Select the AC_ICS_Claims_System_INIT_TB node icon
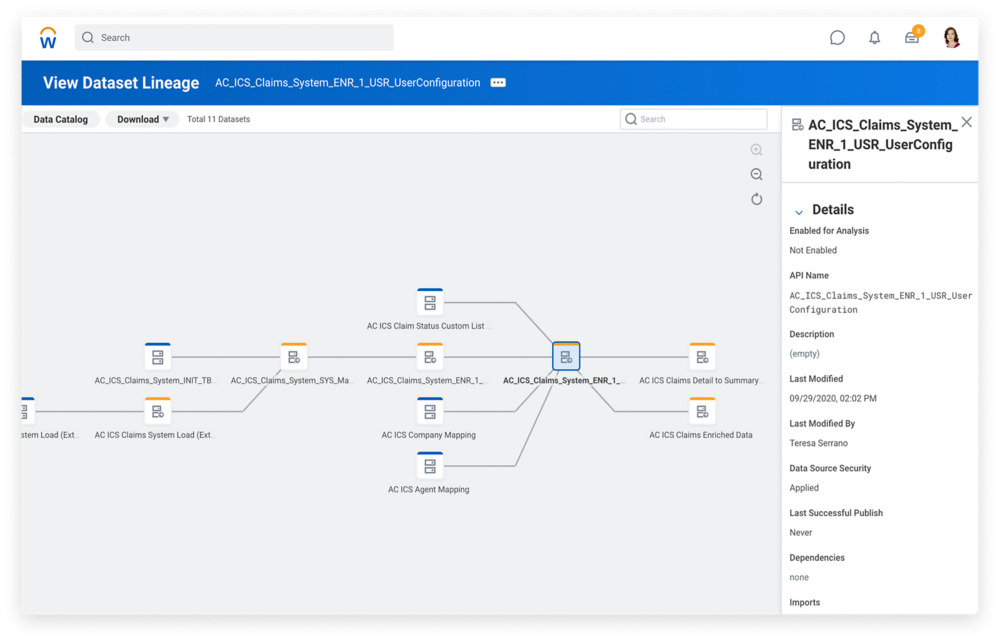 (x=158, y=356)
